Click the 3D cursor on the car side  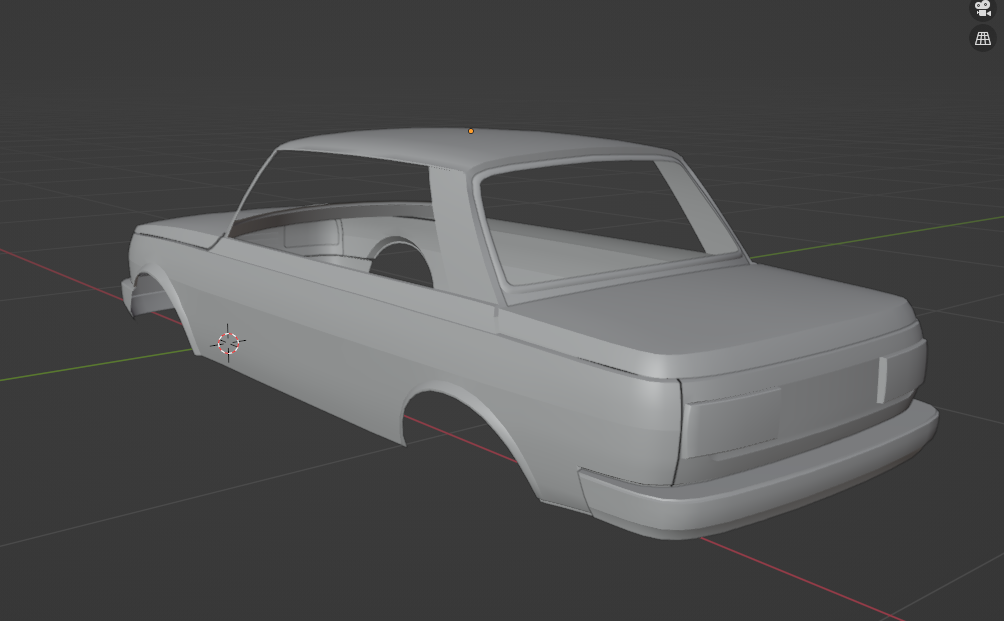coord(228,343)
